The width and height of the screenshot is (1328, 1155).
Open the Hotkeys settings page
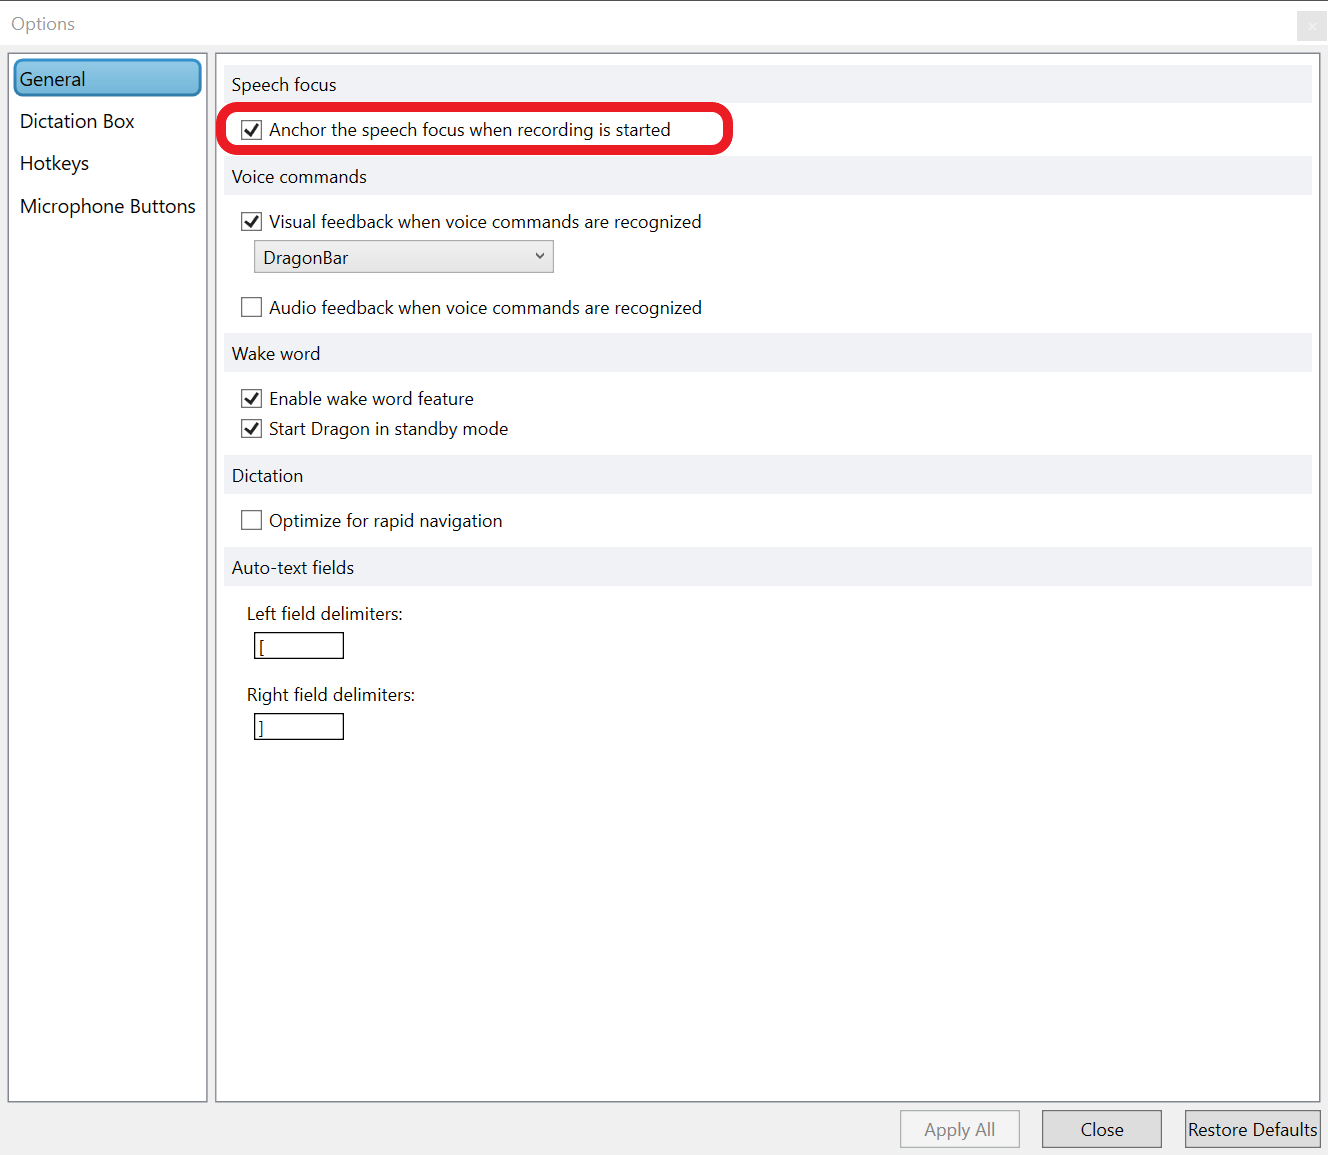coord(55,163)
